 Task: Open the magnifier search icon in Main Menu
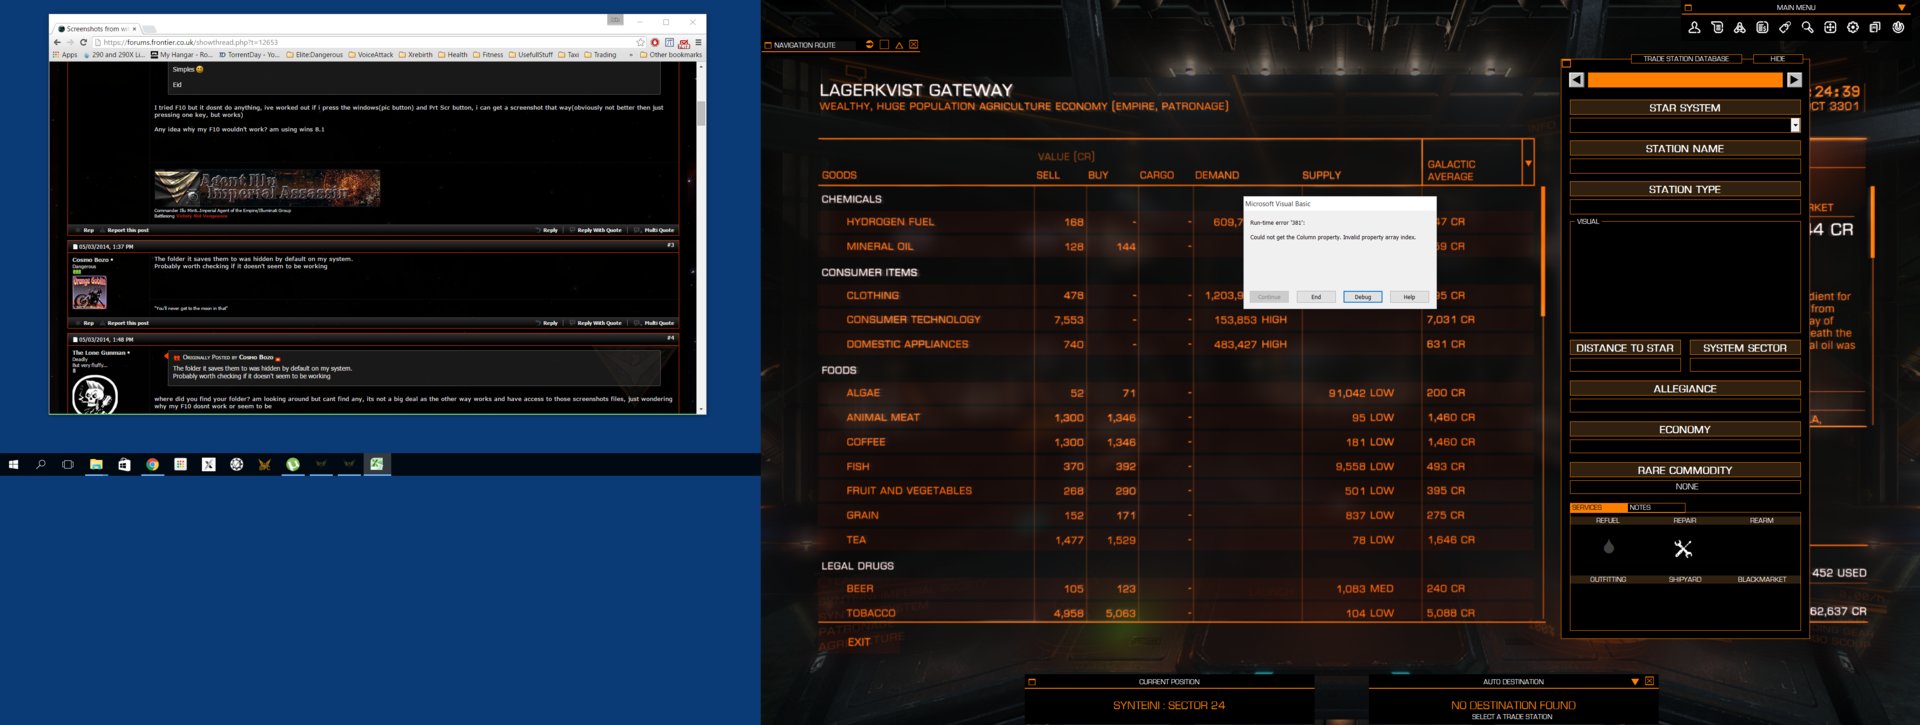(x=1808, y=28)
